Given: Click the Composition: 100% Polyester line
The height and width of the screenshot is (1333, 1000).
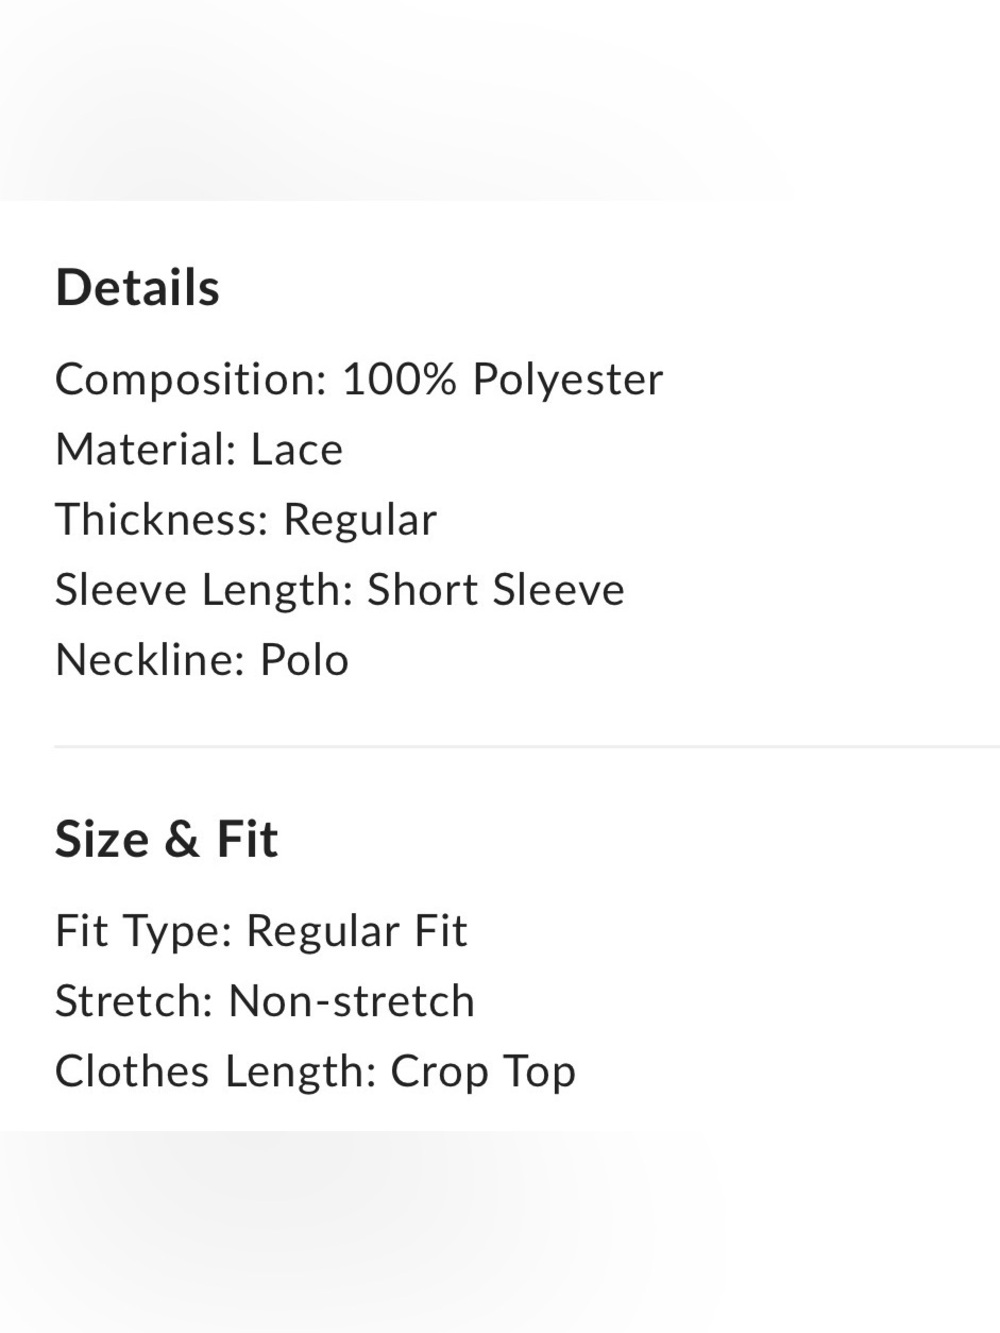Looking at the screenshot, I should pos(359,380).
